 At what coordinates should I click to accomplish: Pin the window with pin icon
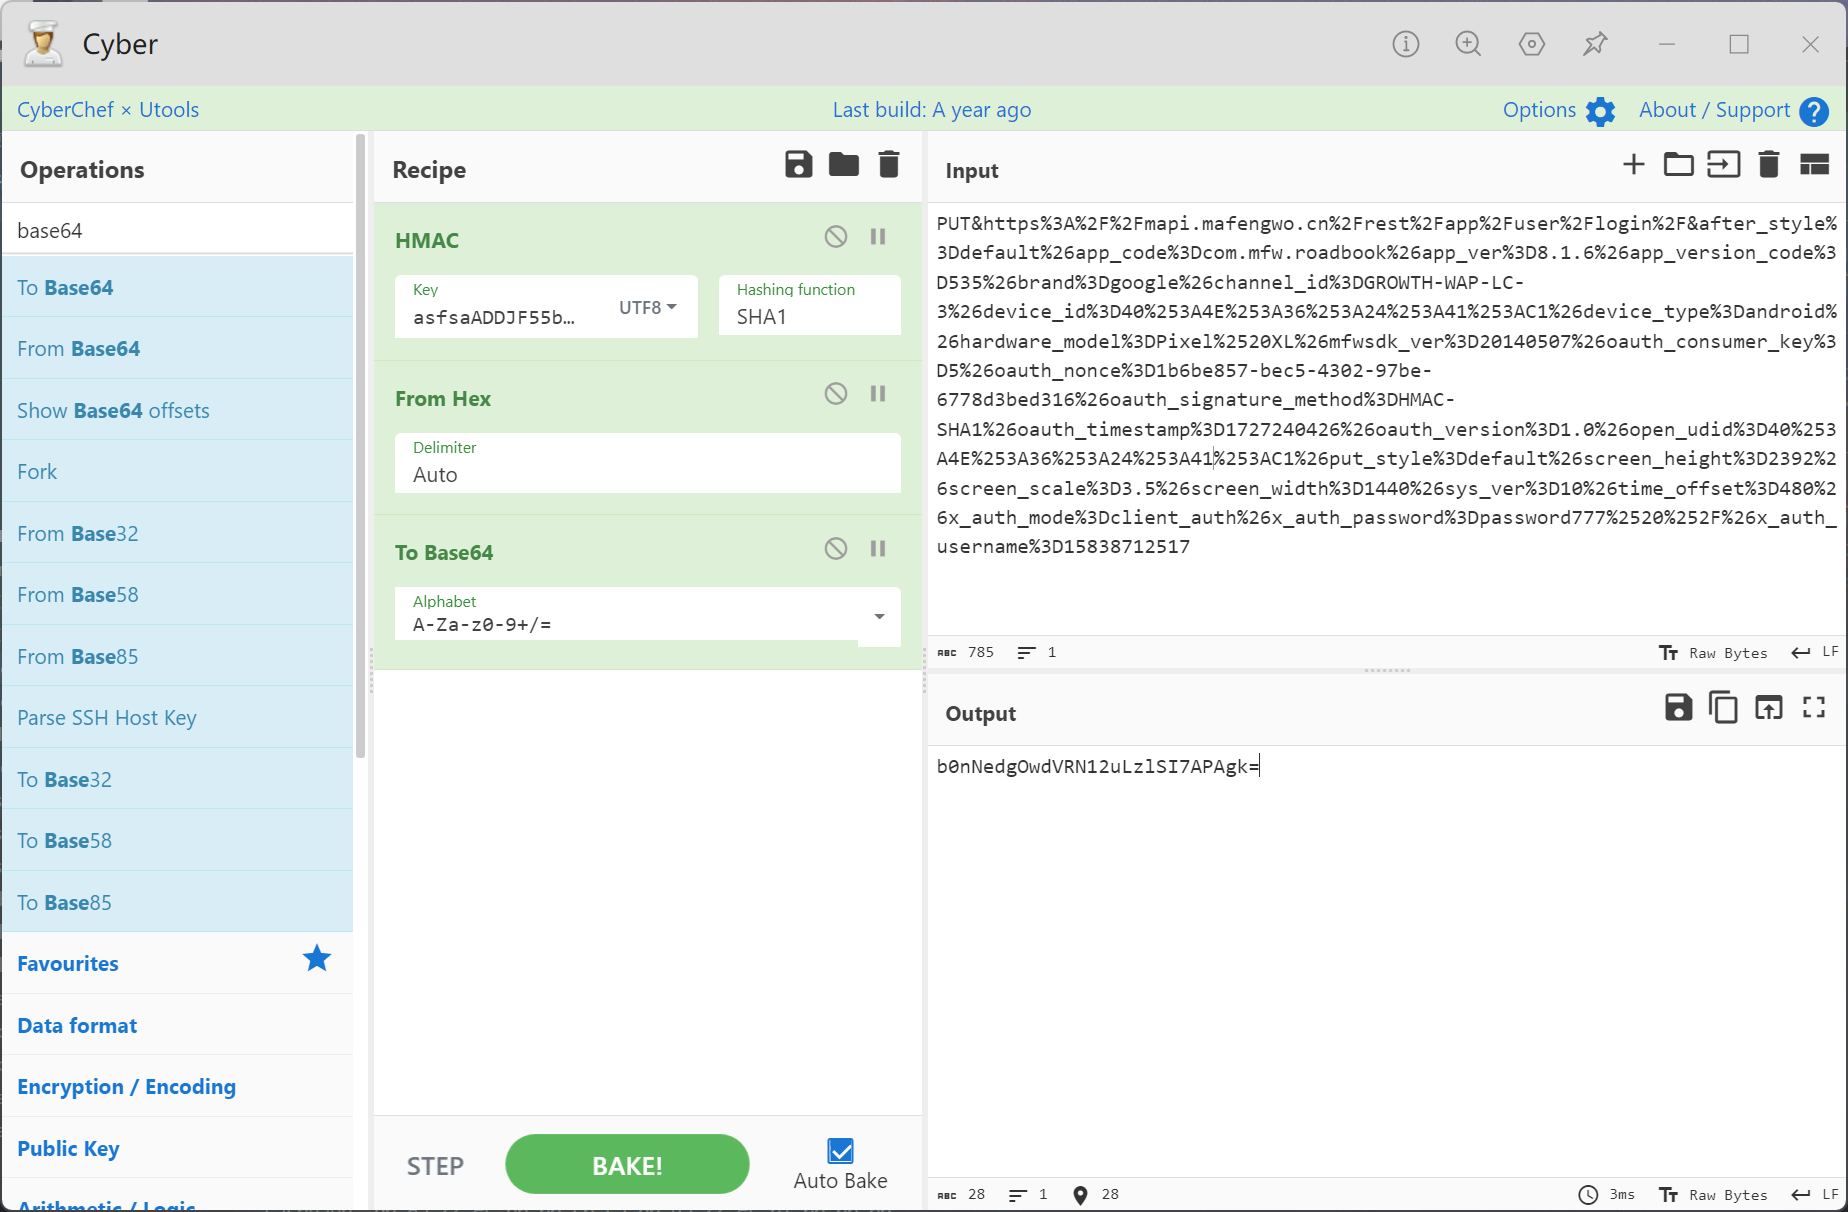point(1595,44)
